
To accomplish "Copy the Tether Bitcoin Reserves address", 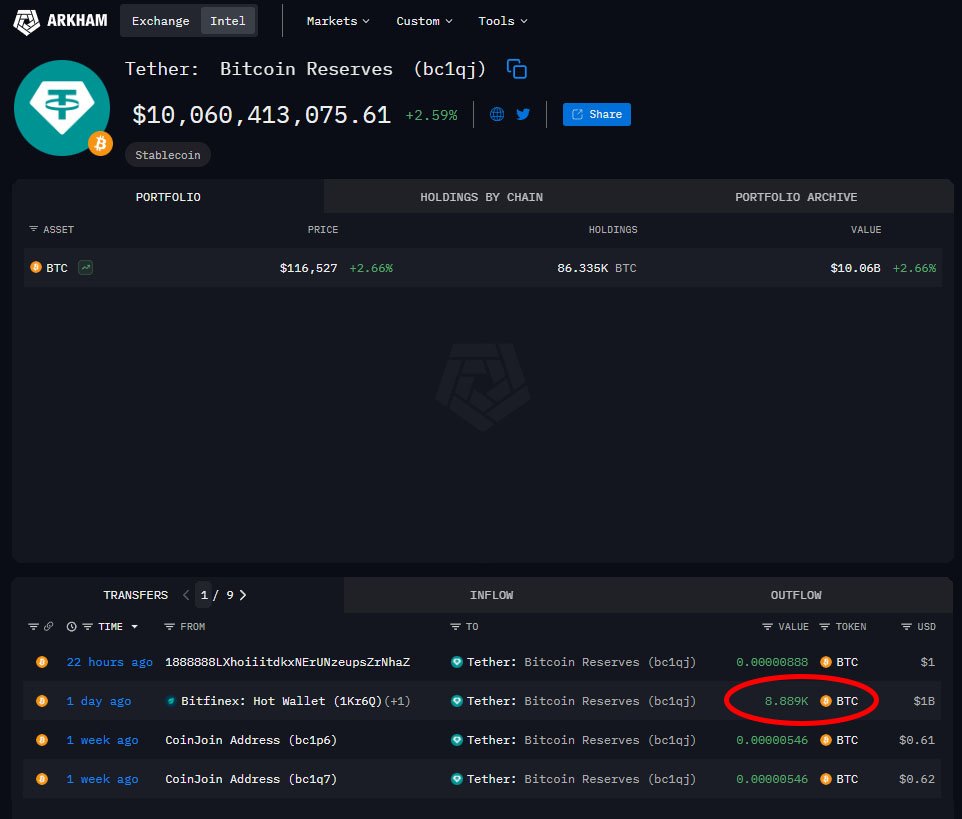I will pos(516,69).
